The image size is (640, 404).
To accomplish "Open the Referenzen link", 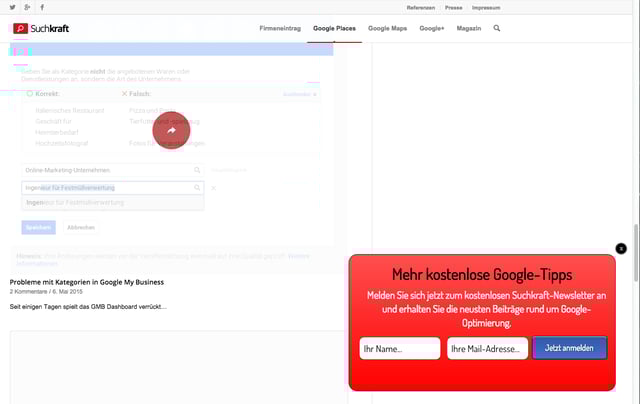I will tap(420, 8).
